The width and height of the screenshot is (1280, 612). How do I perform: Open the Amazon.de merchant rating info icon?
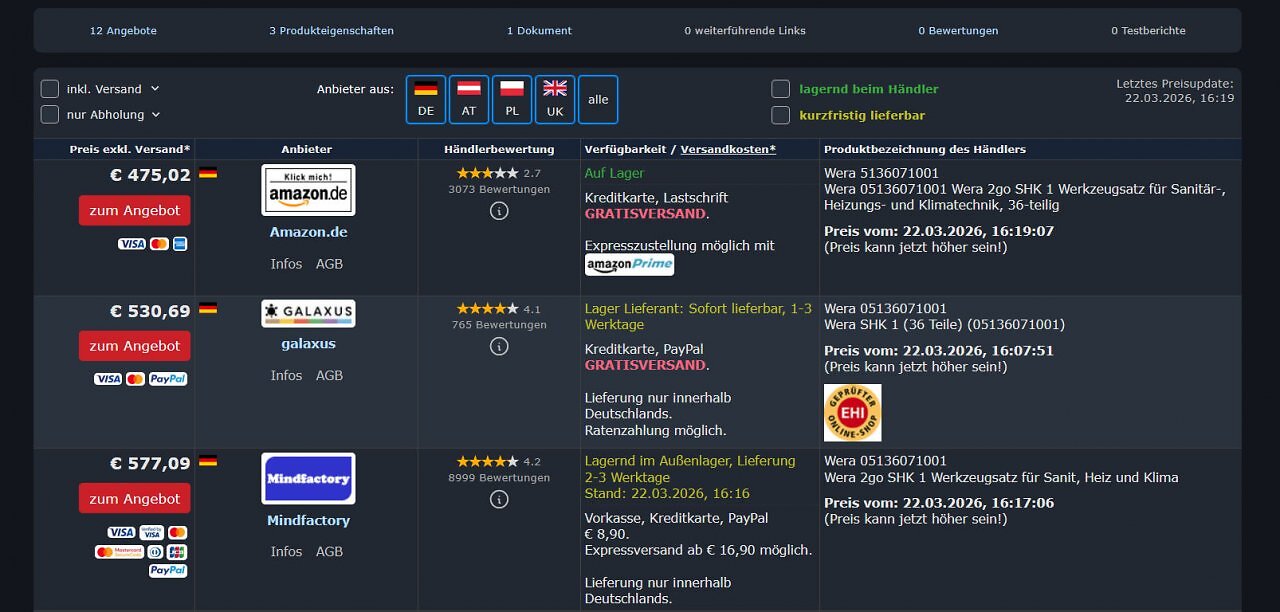tap(499, 211)
